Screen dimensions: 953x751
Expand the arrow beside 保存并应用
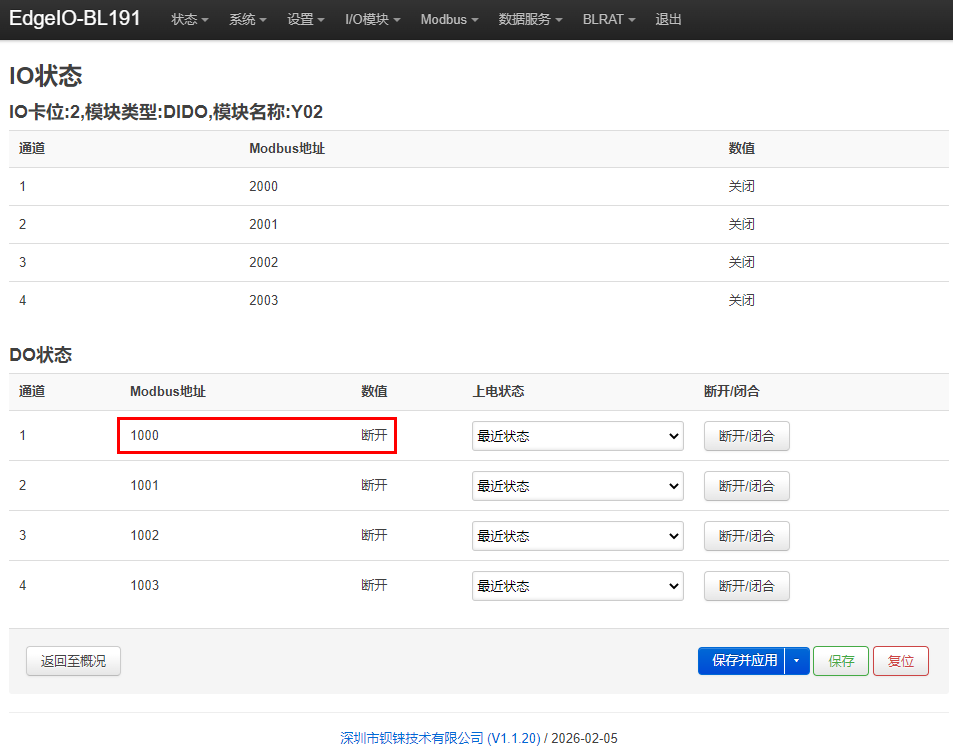tap(797, 660)
